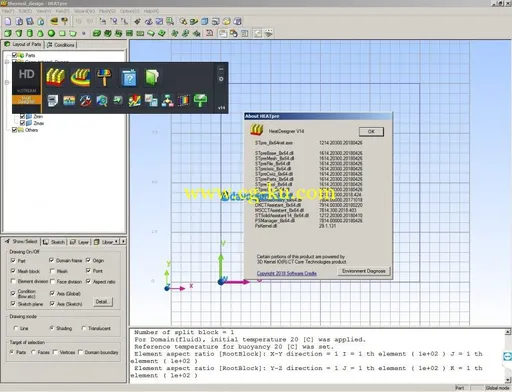Select Faces as target of selection
The height and width of the screenshot is (392, 512).
(x=33, y=352)
